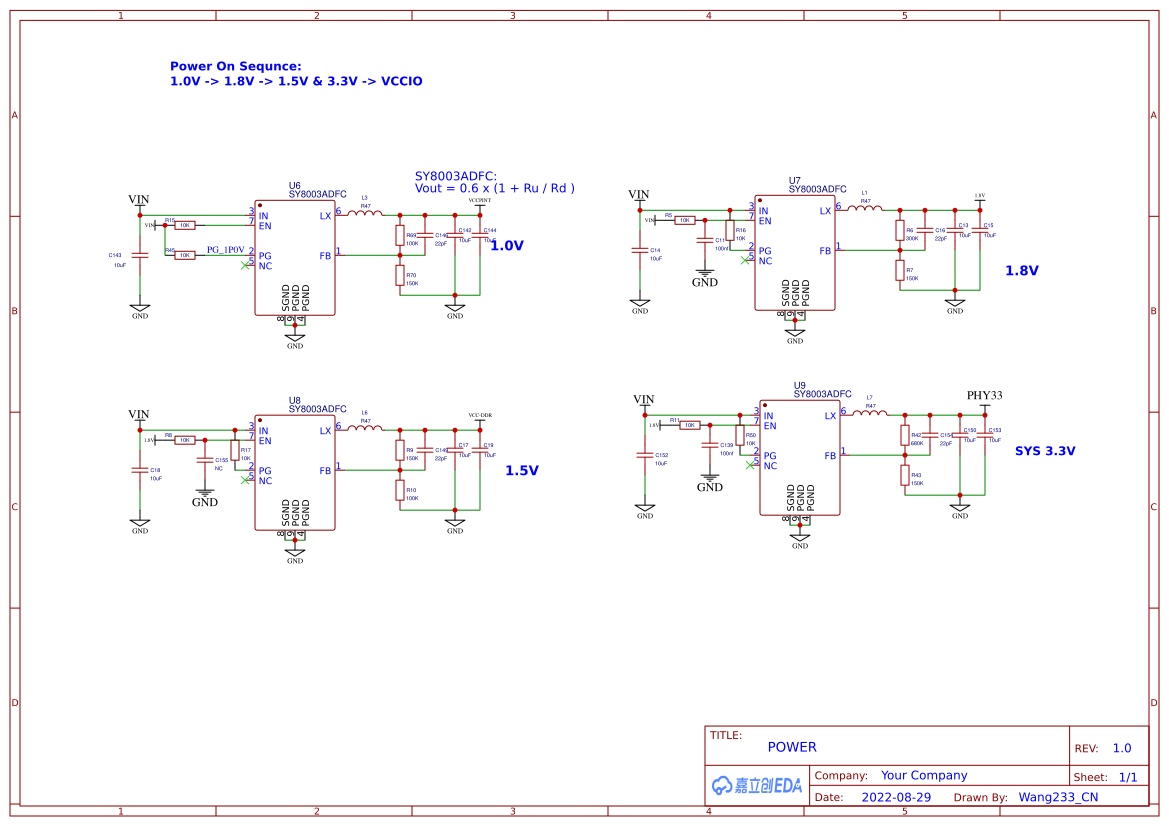Click the SYS 3.3V label

click(1044, 451)
